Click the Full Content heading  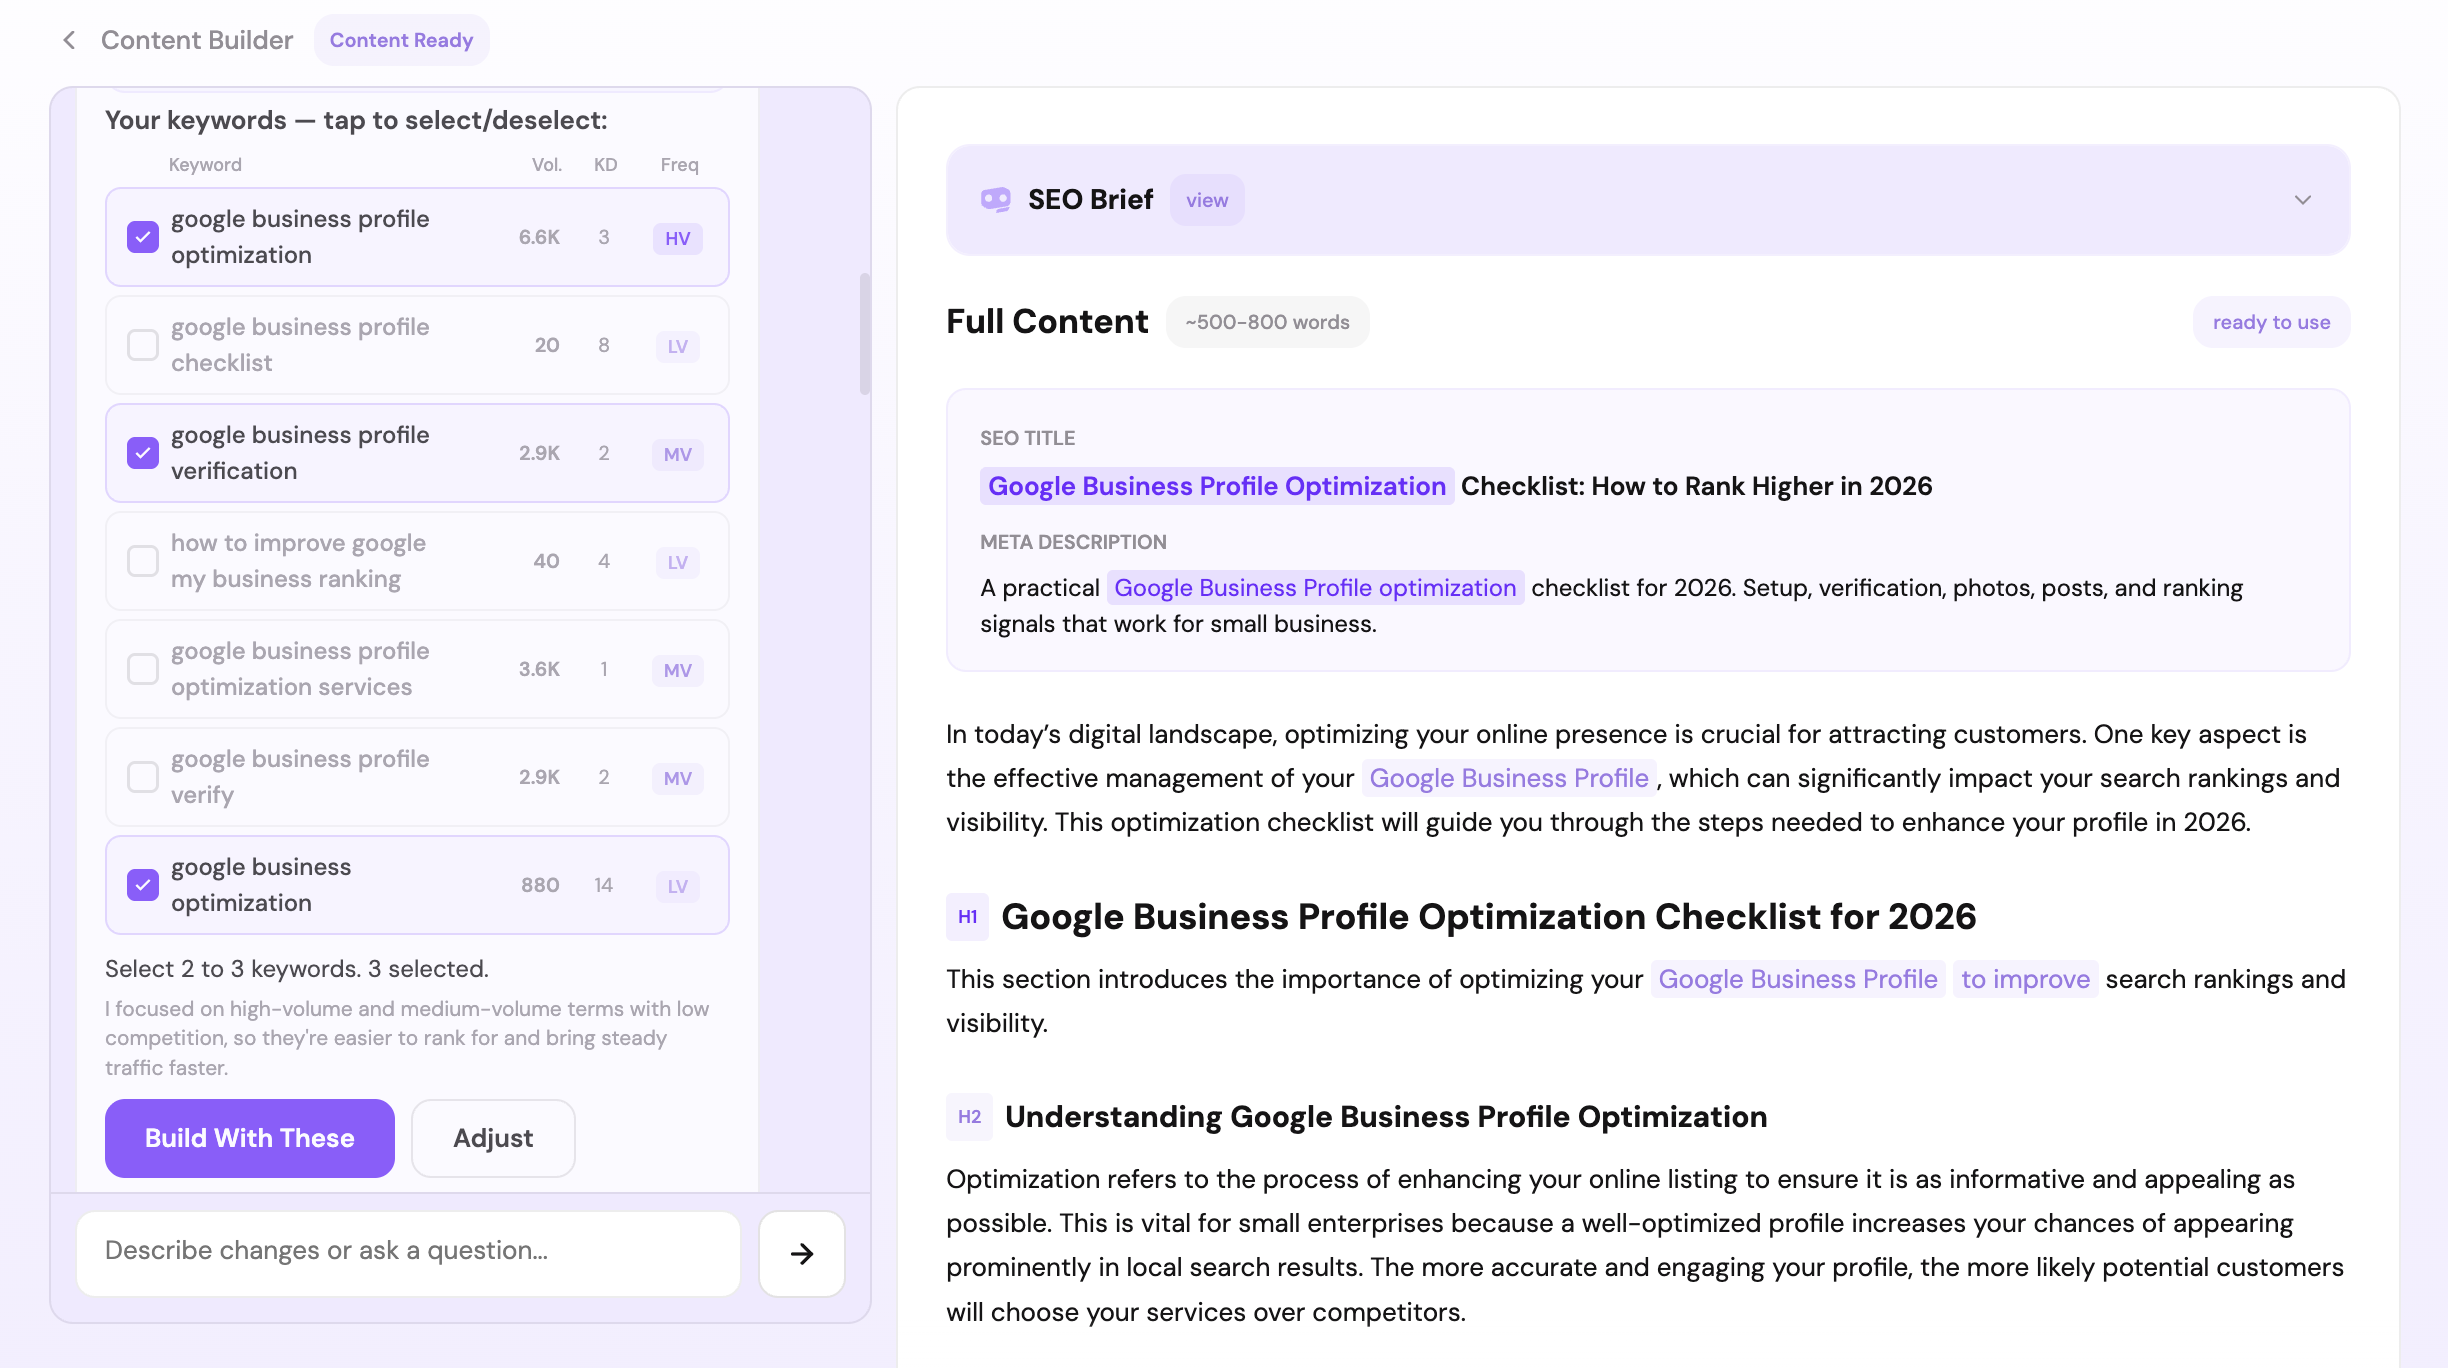click(x=1047, y=322)
